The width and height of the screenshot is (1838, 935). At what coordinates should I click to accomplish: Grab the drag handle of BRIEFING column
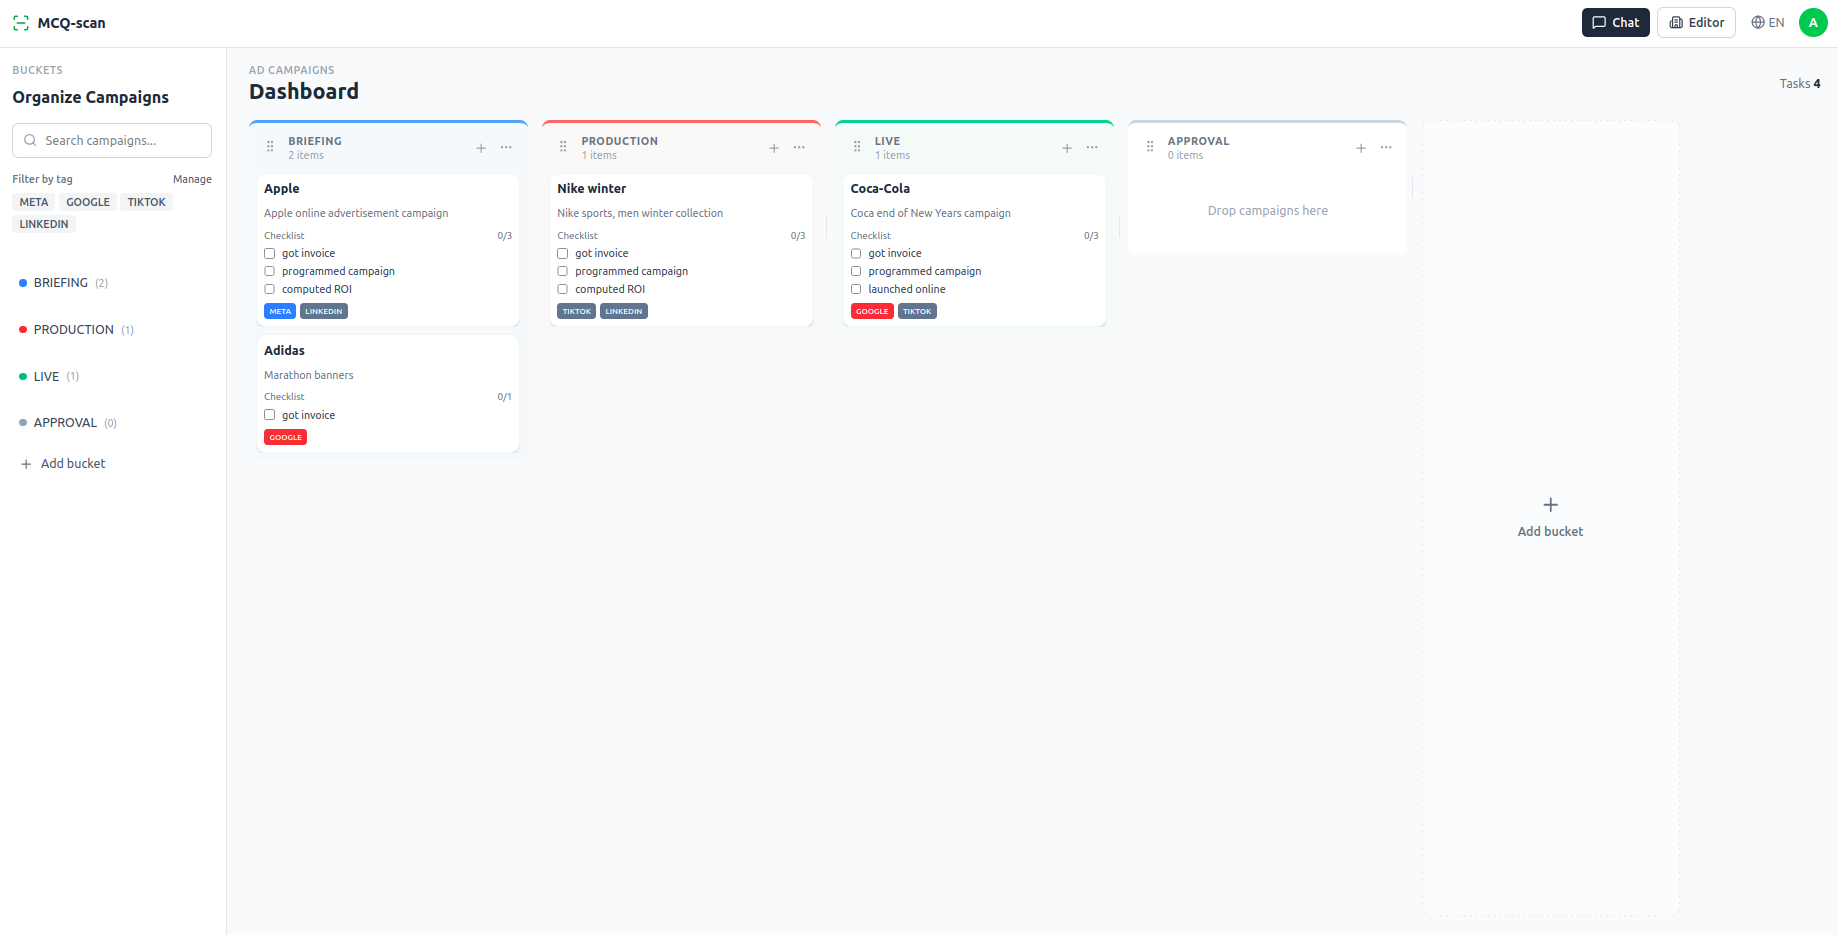coord(270,147)
